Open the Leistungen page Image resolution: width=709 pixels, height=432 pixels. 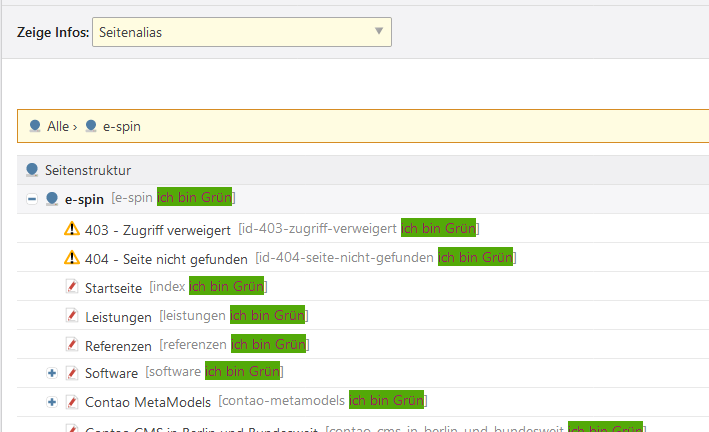(118, 317)
